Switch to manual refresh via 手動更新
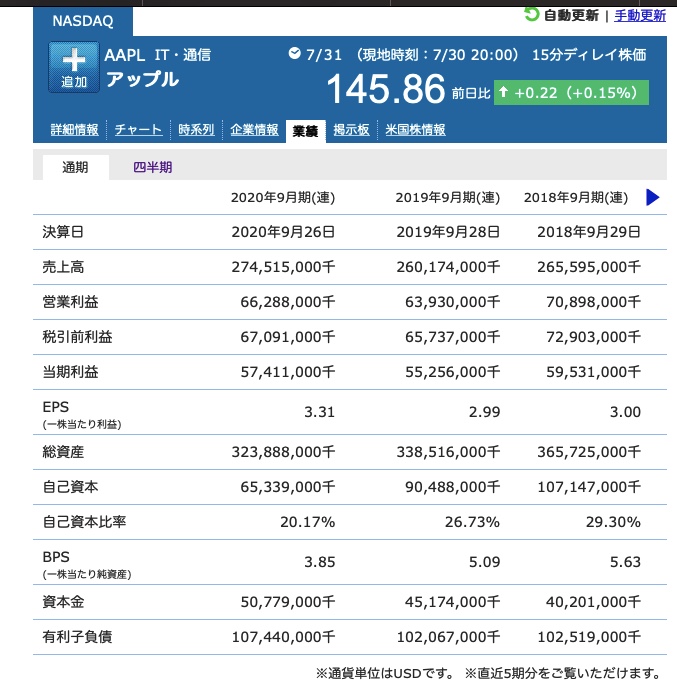Viewport: 677px width, 694px height. click(x=640, y=15)
